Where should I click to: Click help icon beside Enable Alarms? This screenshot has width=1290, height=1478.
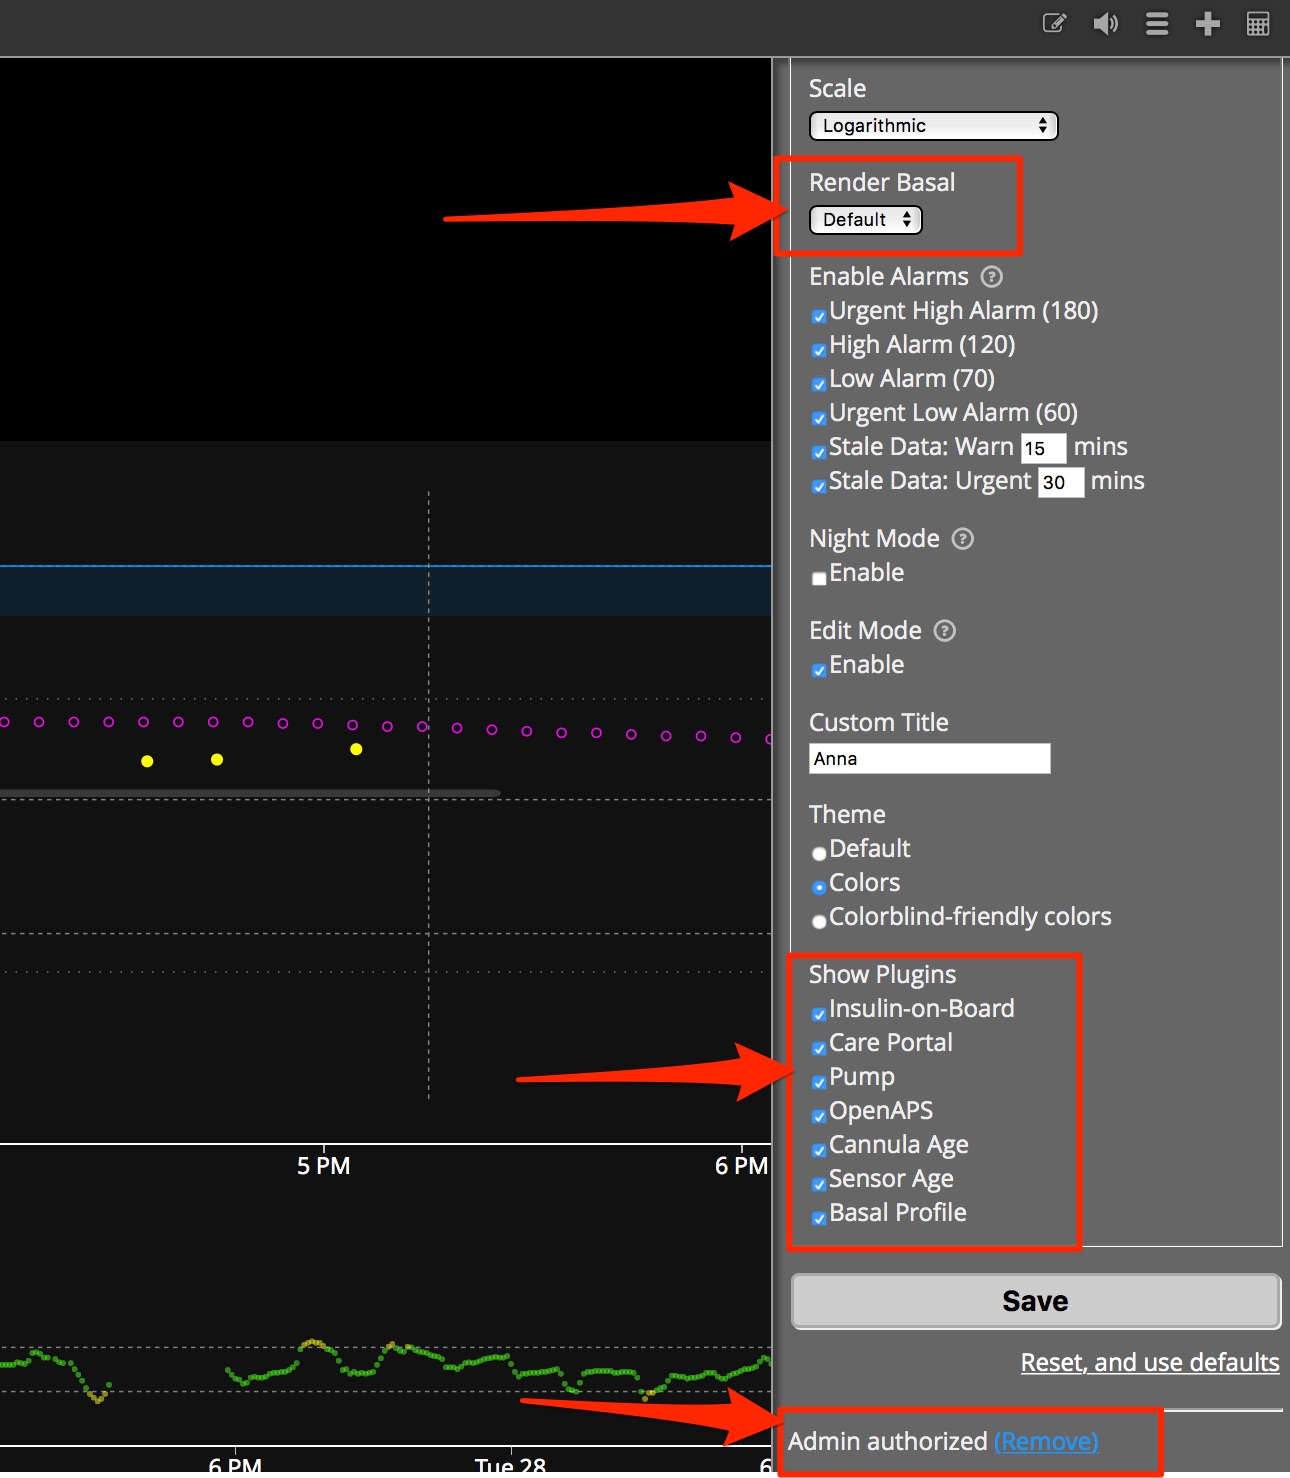991,277
